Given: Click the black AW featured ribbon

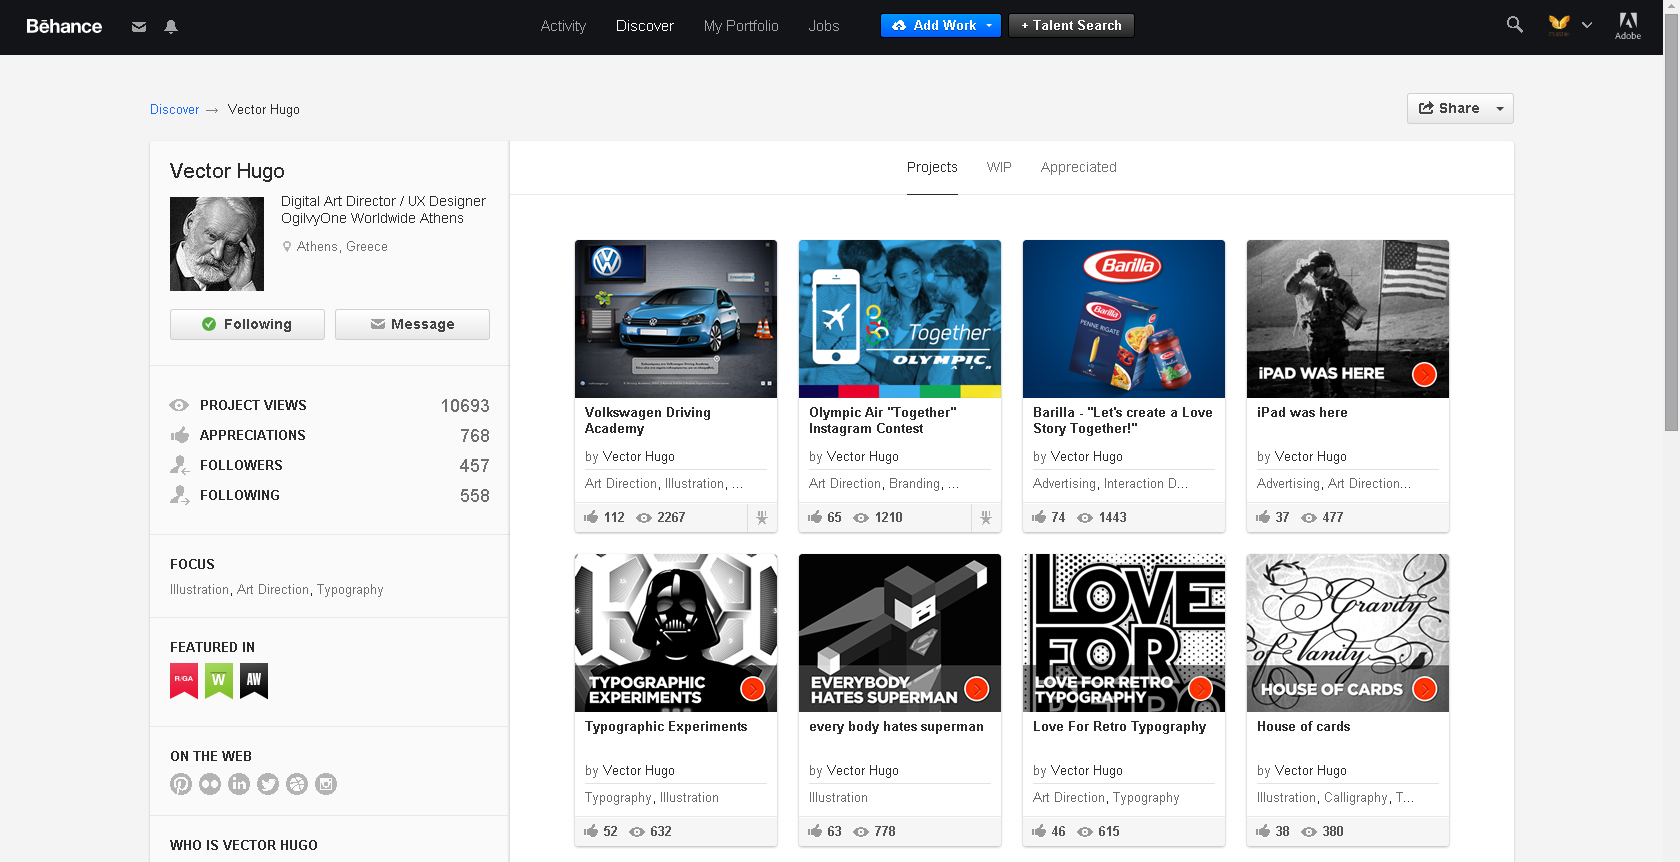Looking at the screenshot, I should 254,681.
